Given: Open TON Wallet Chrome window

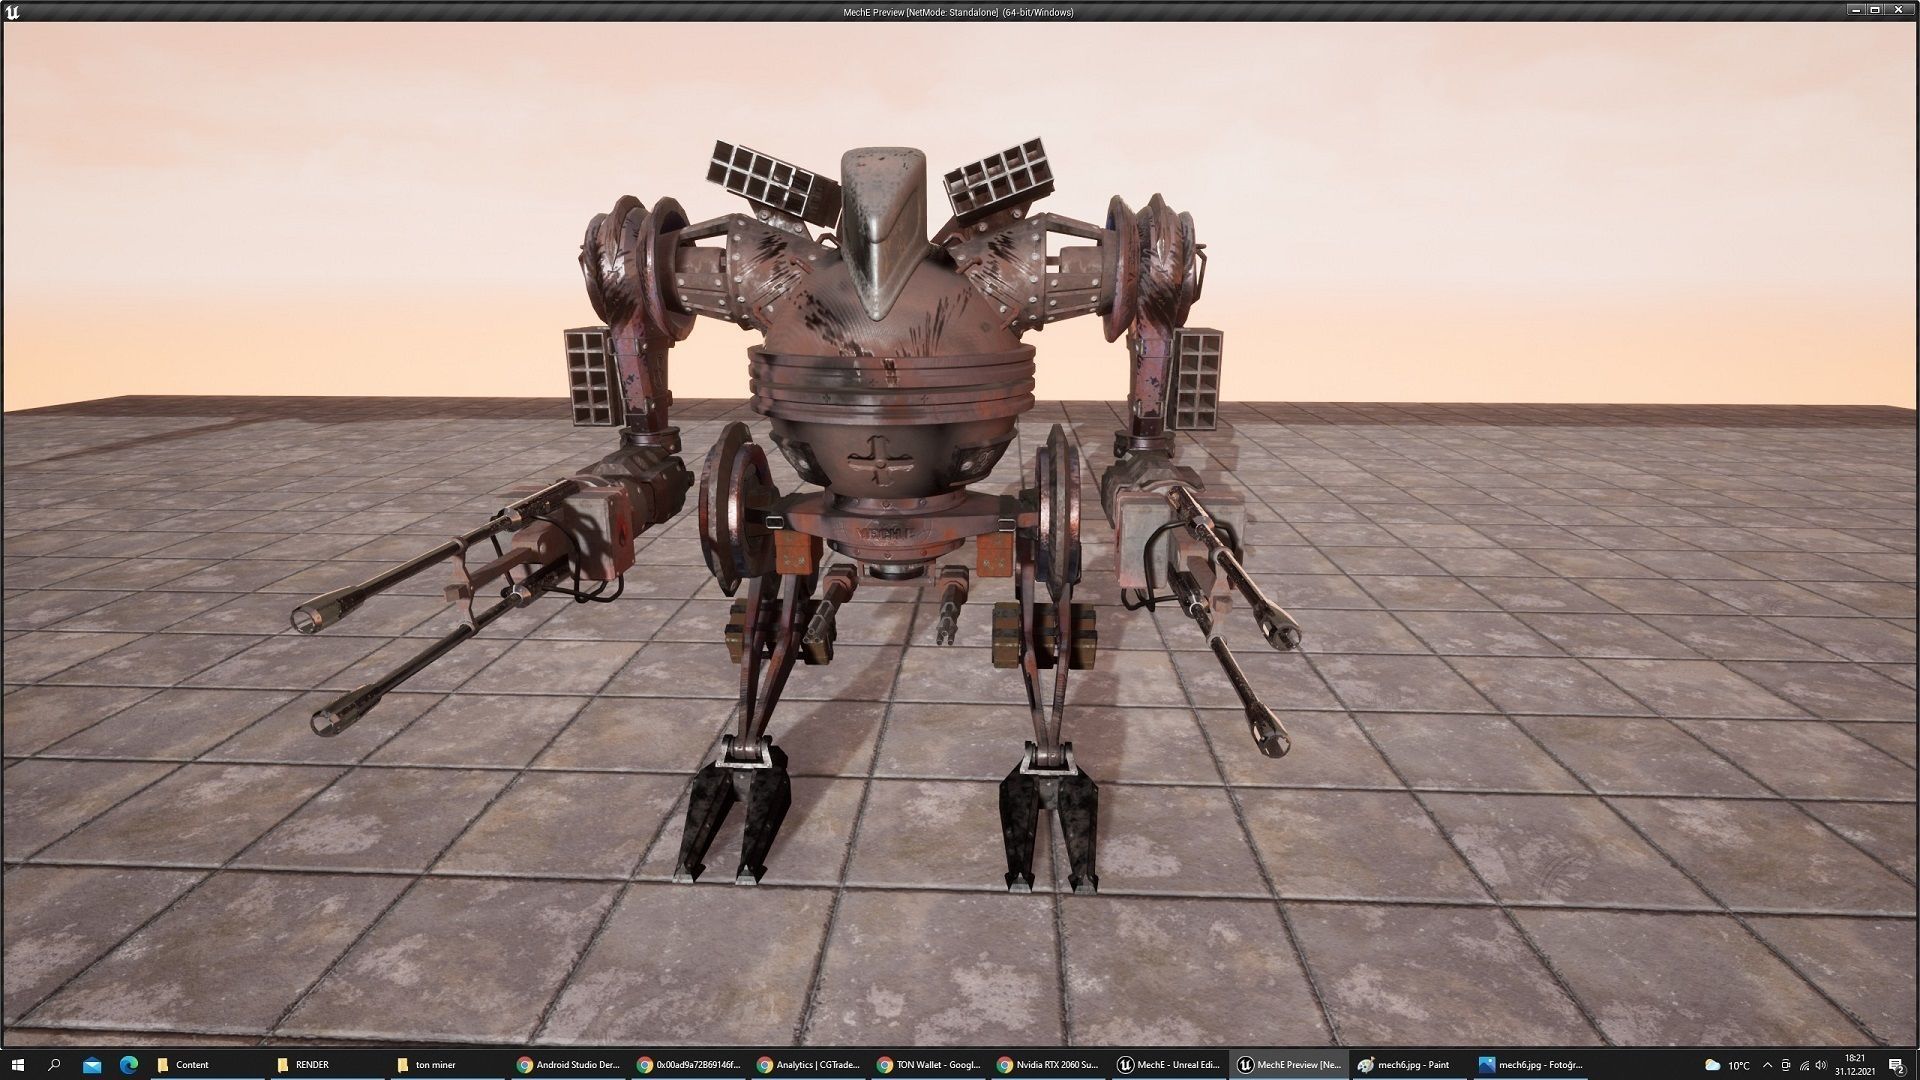Looking at the screenshot, I should click(x=929, y=1065).
